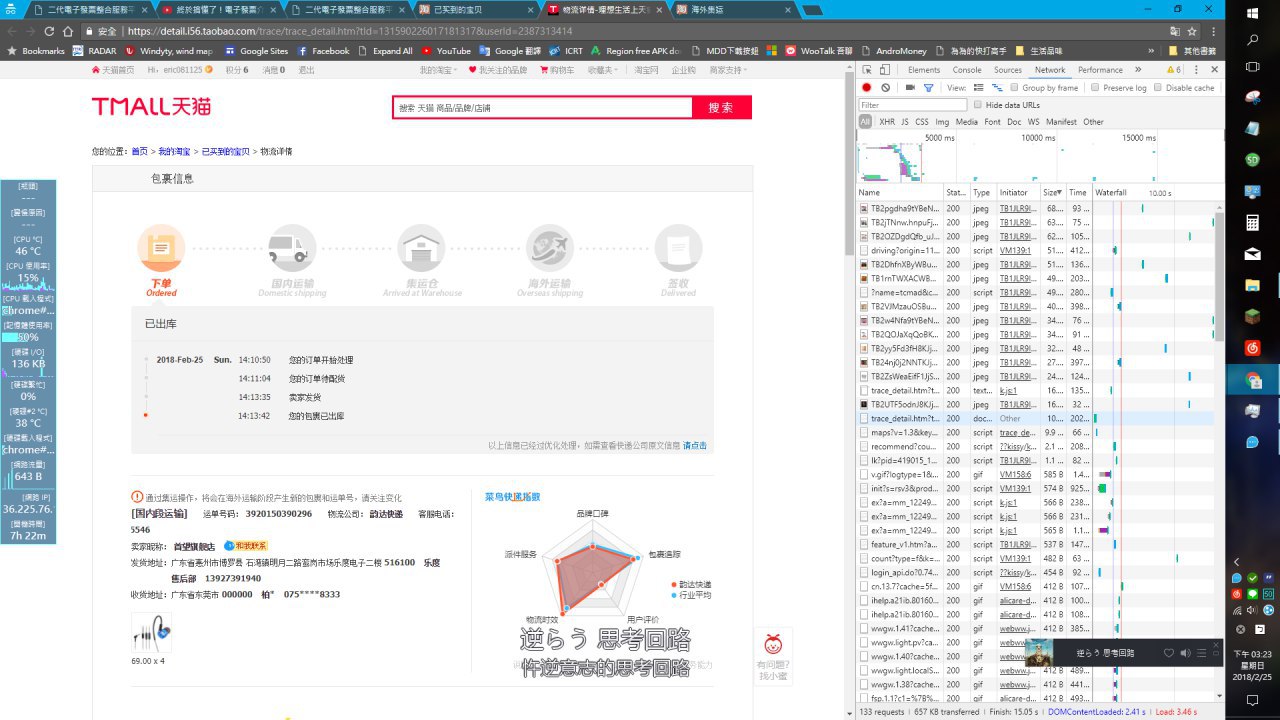Enable the Disable cache checkbox
Image resolution: width=1280 pixels, height=720 pixels.
tap(1158, 88)
